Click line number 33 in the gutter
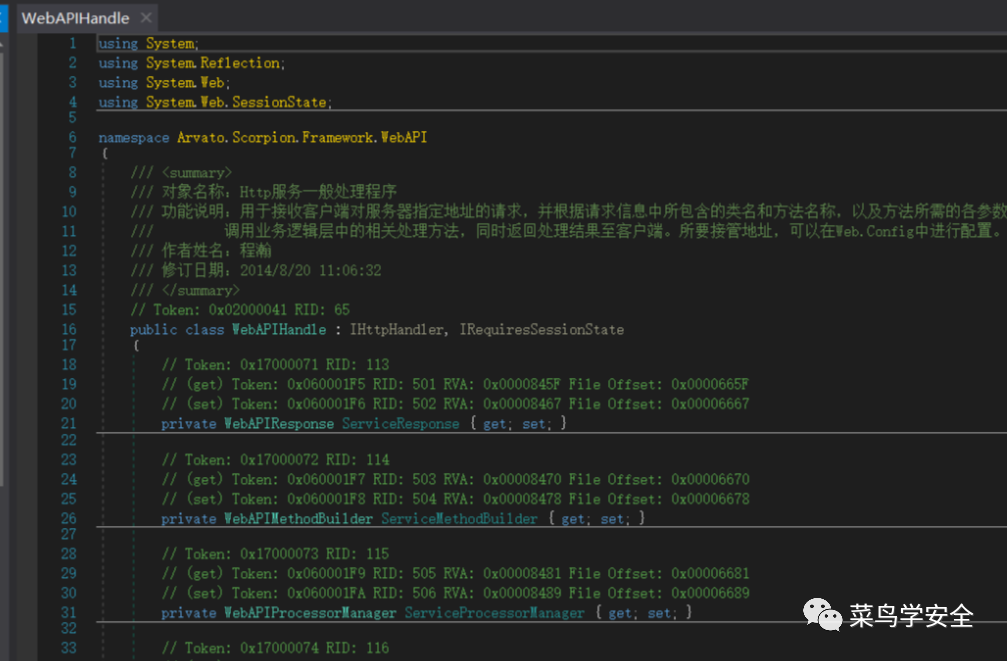1007x661 pixels. coord(69,648)
